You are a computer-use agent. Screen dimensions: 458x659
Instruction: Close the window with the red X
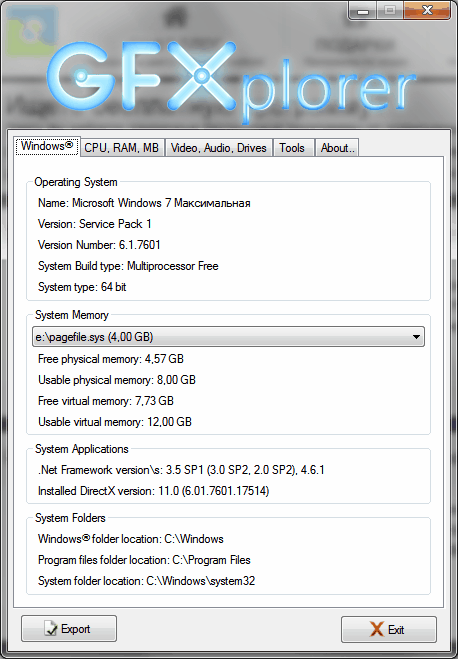[x=427, y=11]
